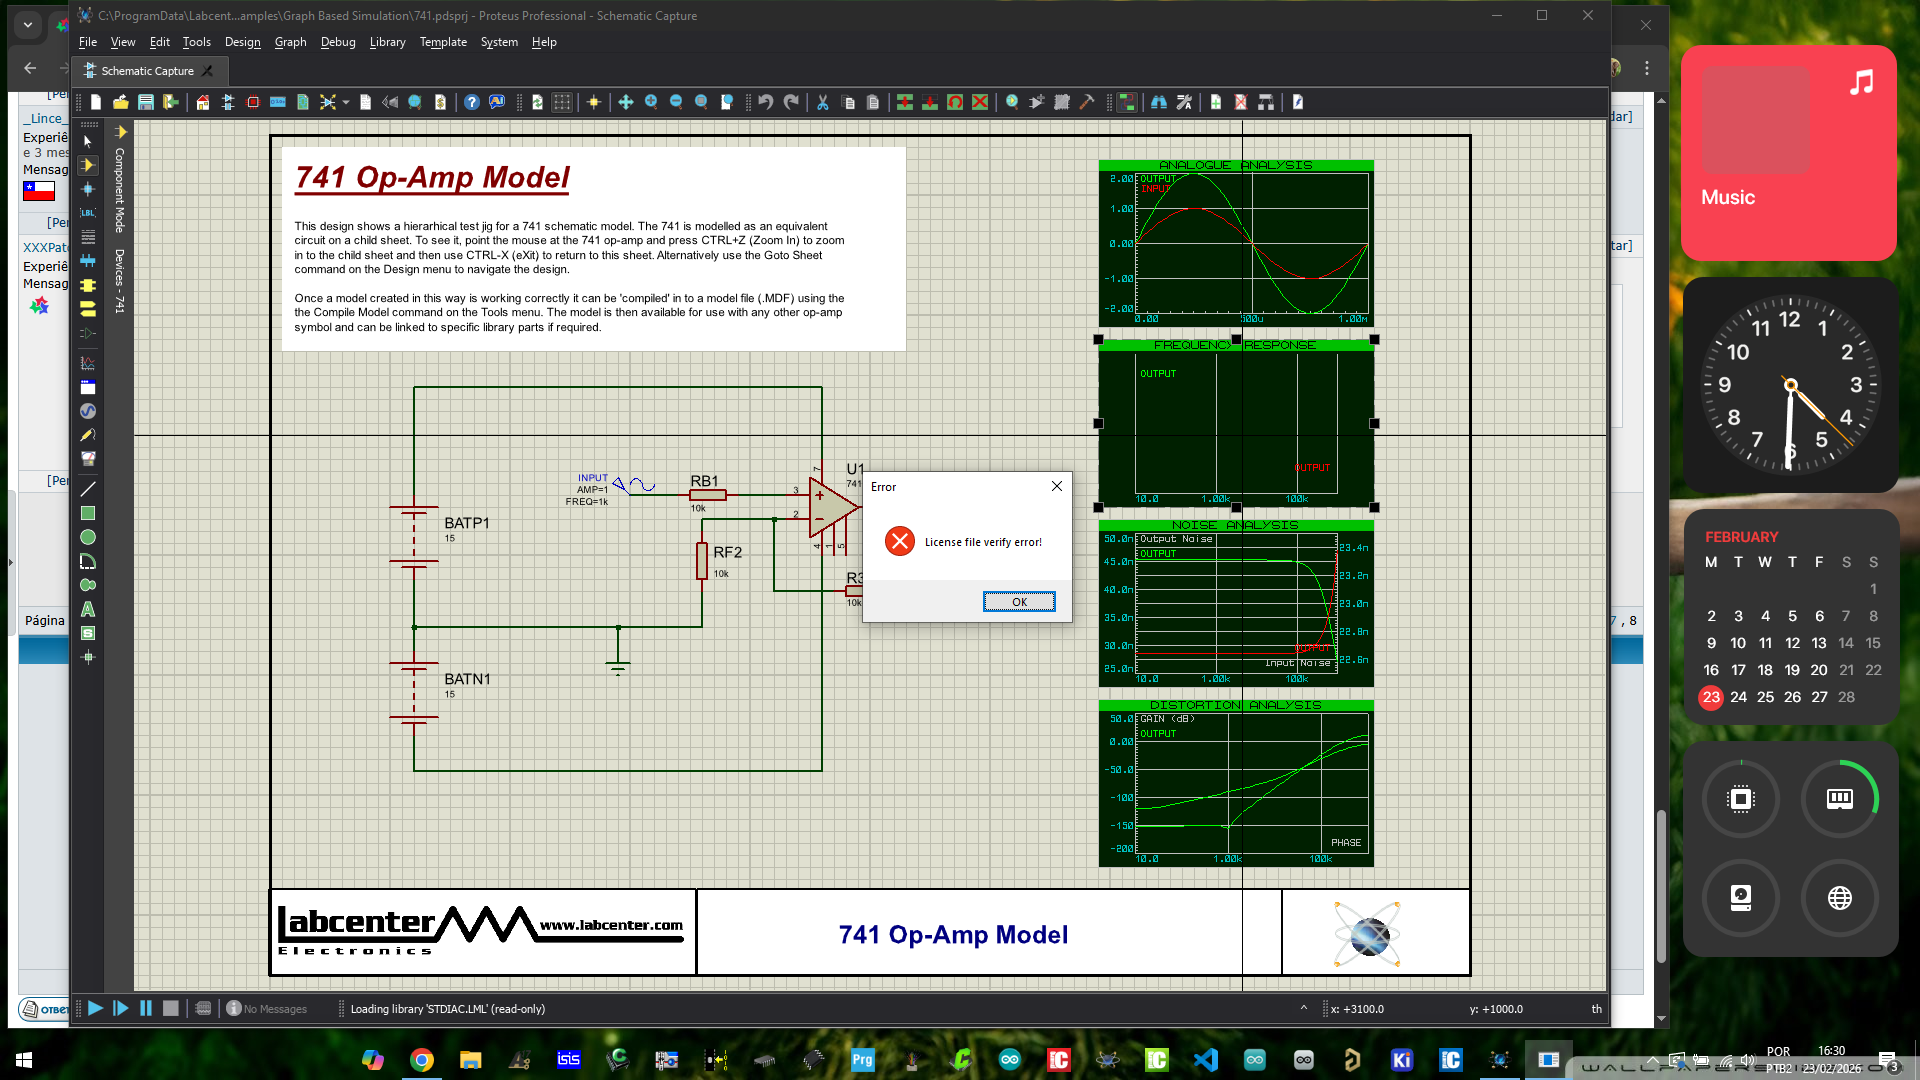Open Graph Mode in the side toolbar
This screenshot has width=1920, height=1080.
88,363
